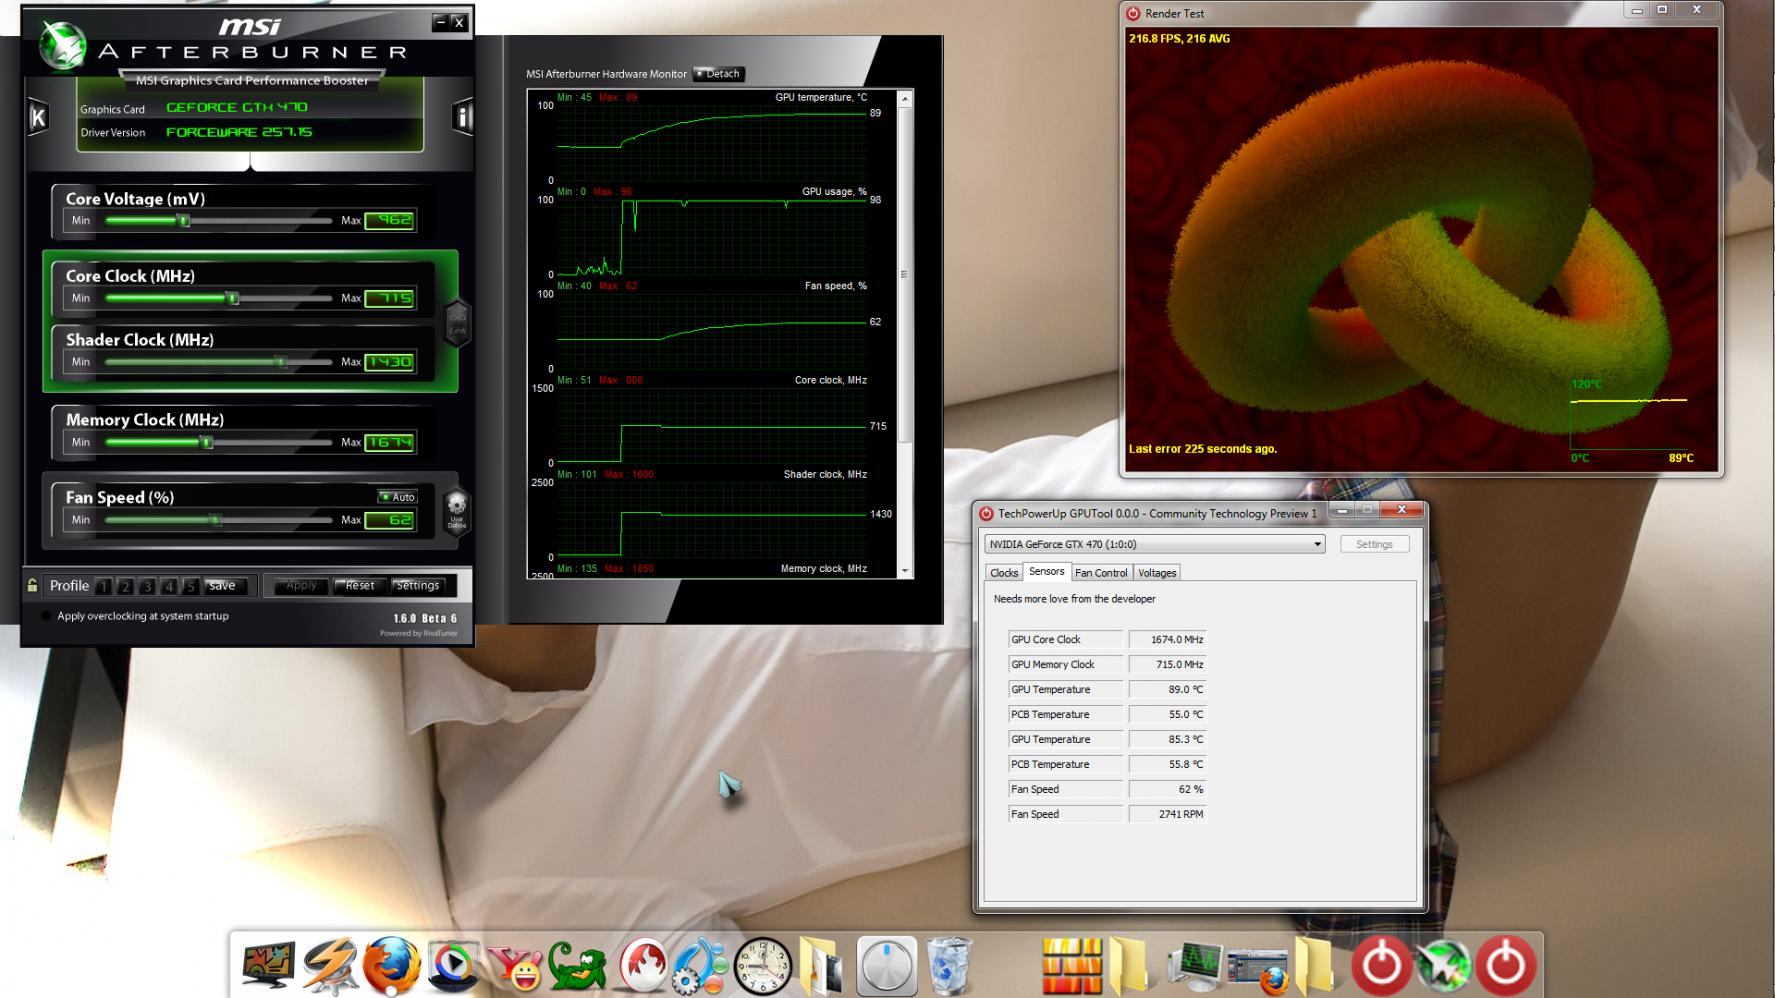Click the GPU Memory Clock value 715.0 MHz

pos(1167,664)
